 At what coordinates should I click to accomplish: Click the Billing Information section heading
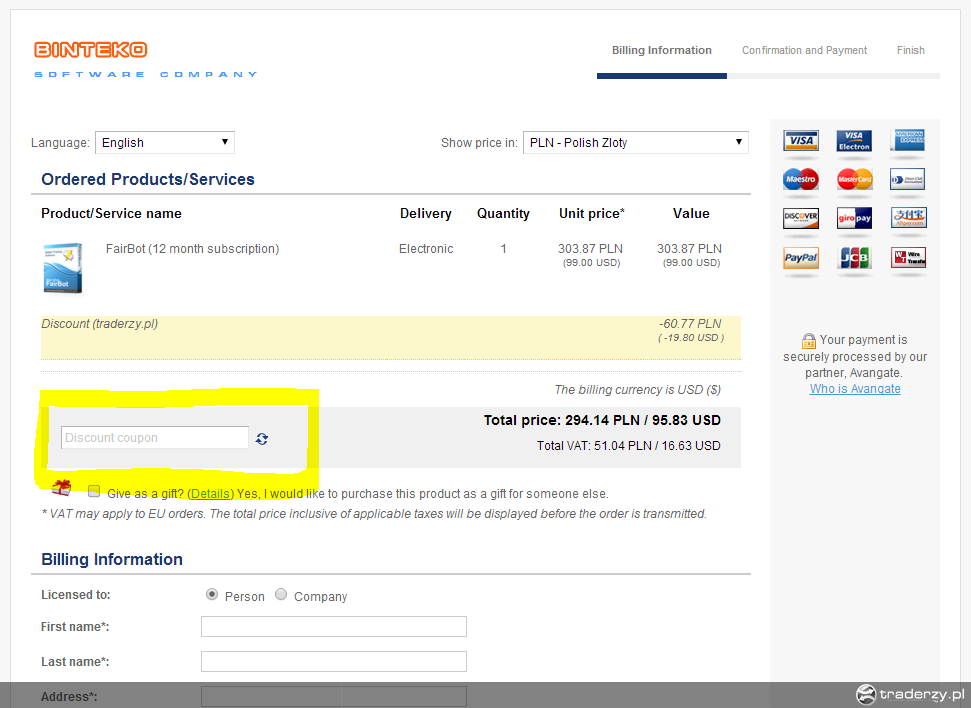click(112, 559)
